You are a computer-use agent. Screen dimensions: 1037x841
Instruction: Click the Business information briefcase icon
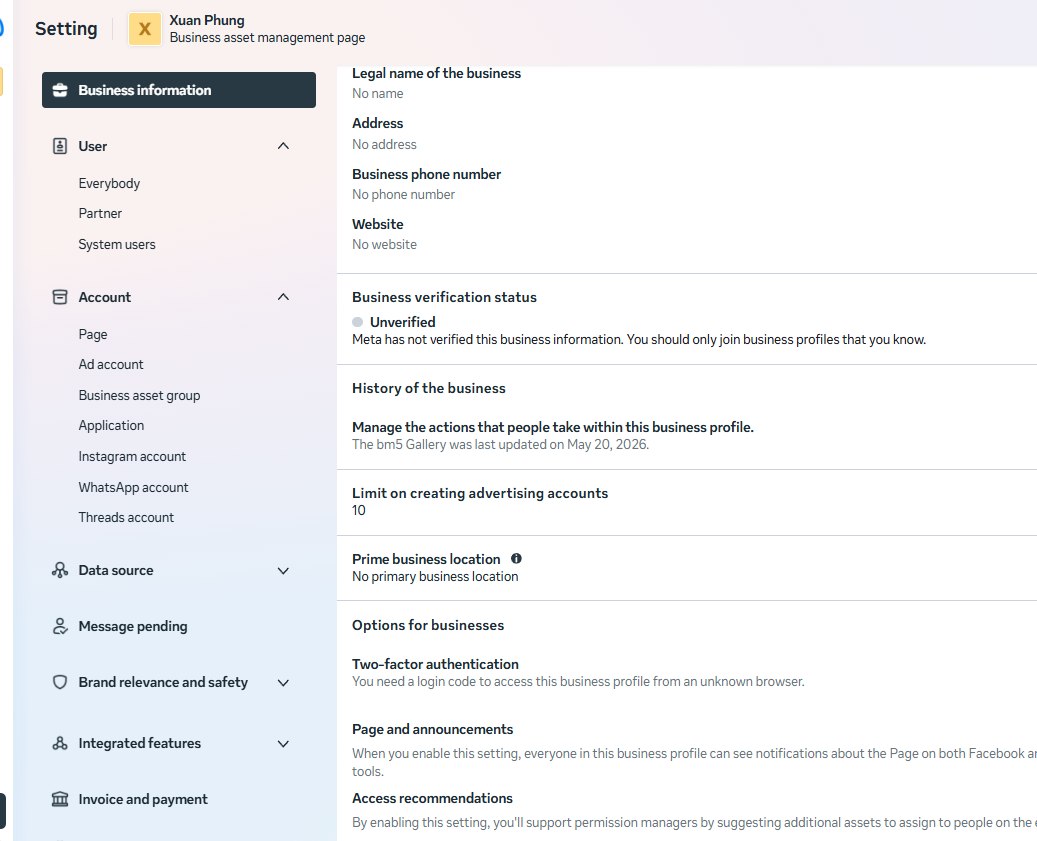60,90
